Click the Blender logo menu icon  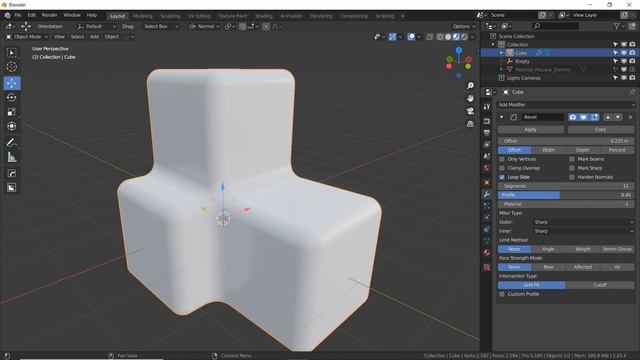[x=7, y=15]
